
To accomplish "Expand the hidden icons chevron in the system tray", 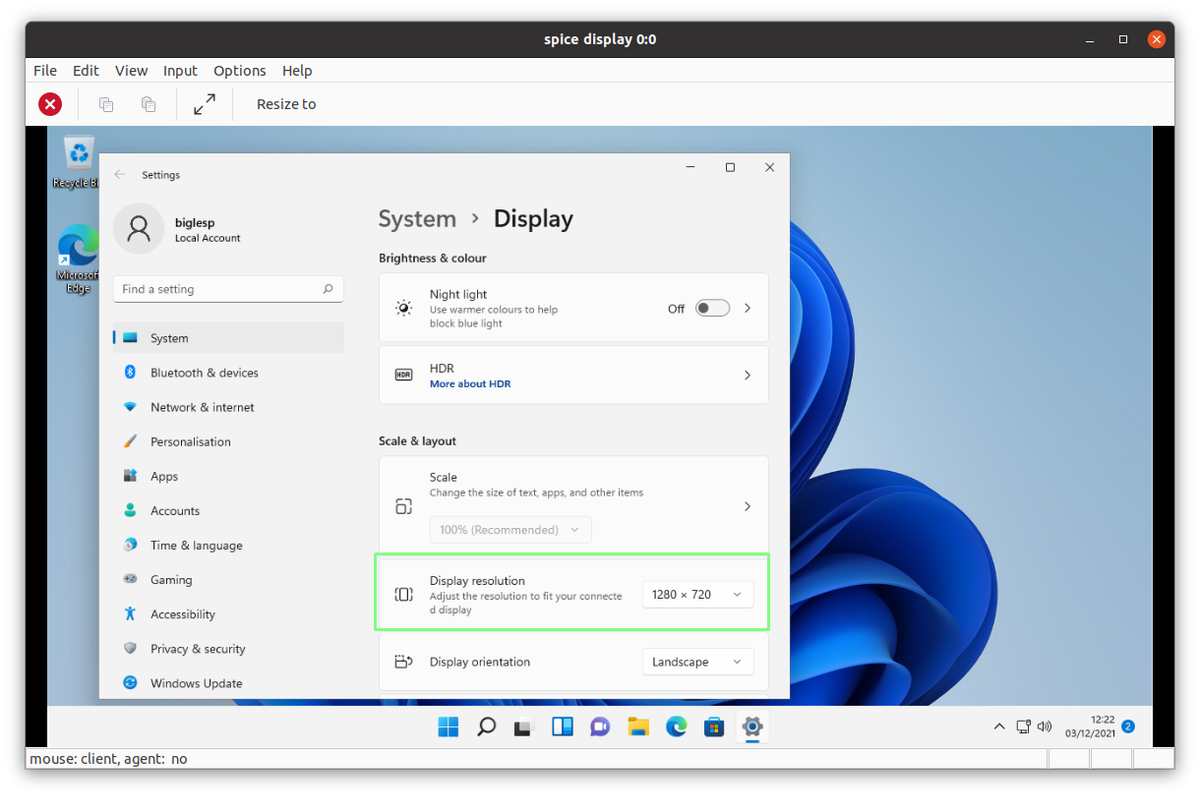I will pyautogui.click(x=999, y=727).
